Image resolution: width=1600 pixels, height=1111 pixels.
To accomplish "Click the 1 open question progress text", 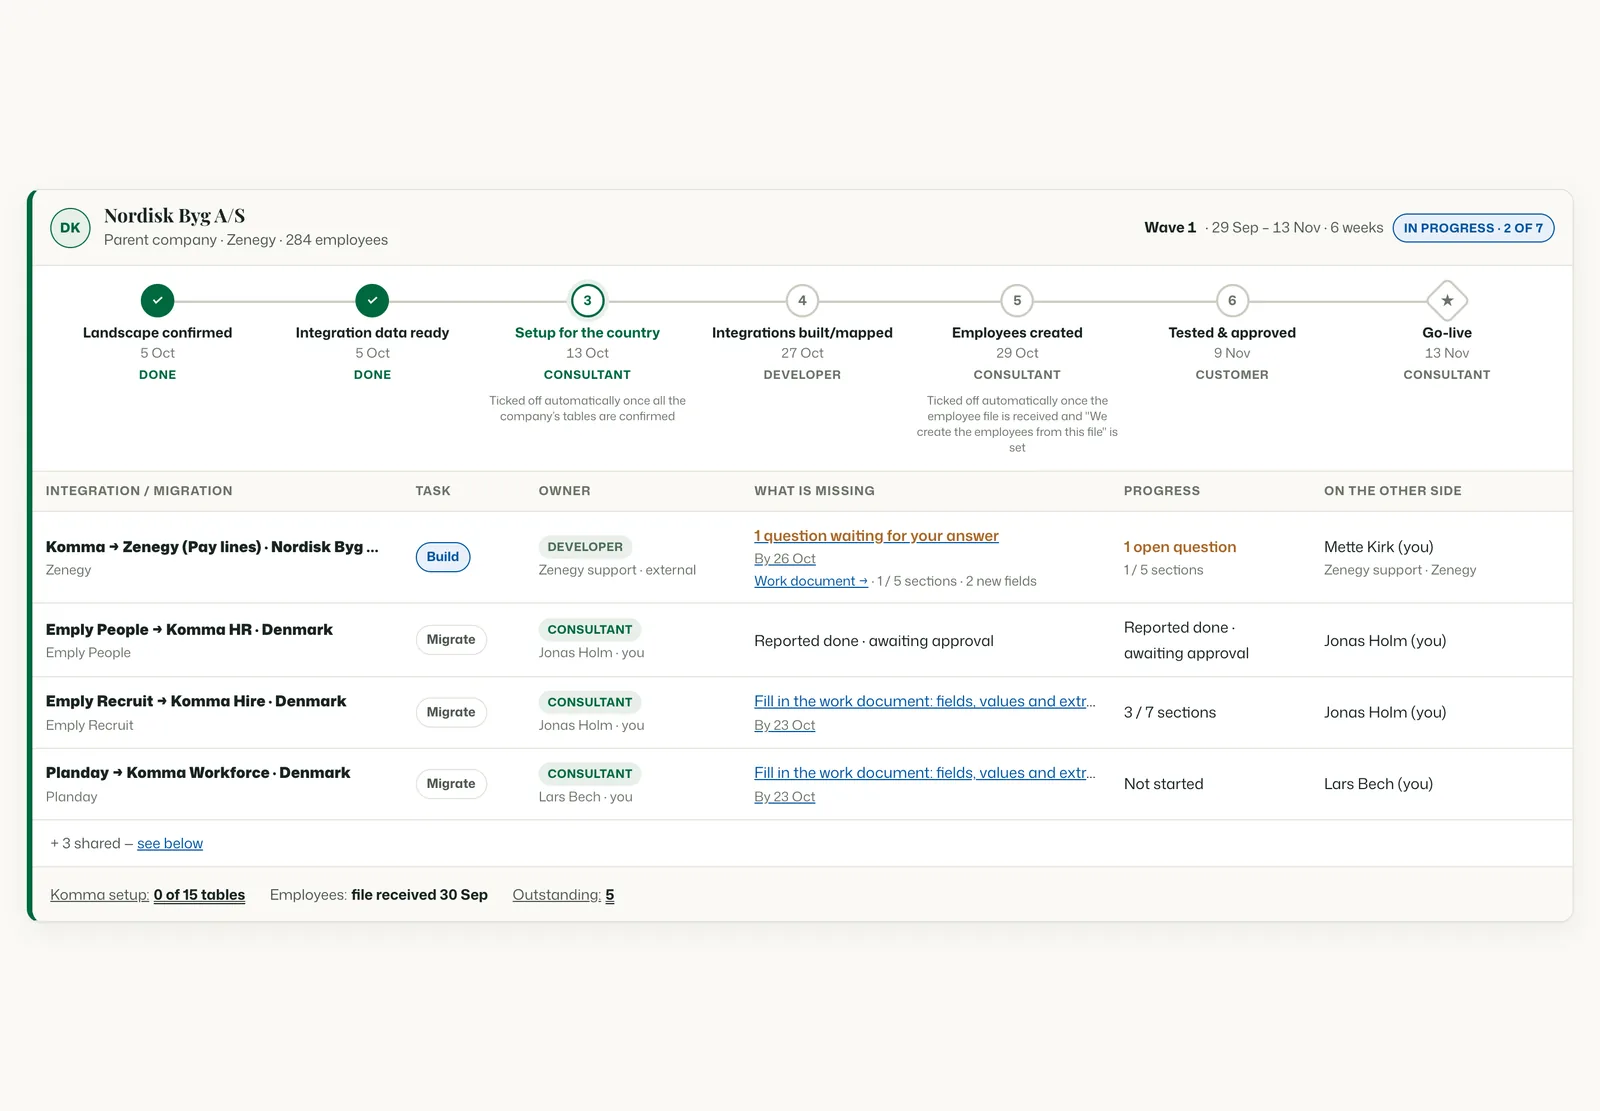I will (x=1180, y=547).
